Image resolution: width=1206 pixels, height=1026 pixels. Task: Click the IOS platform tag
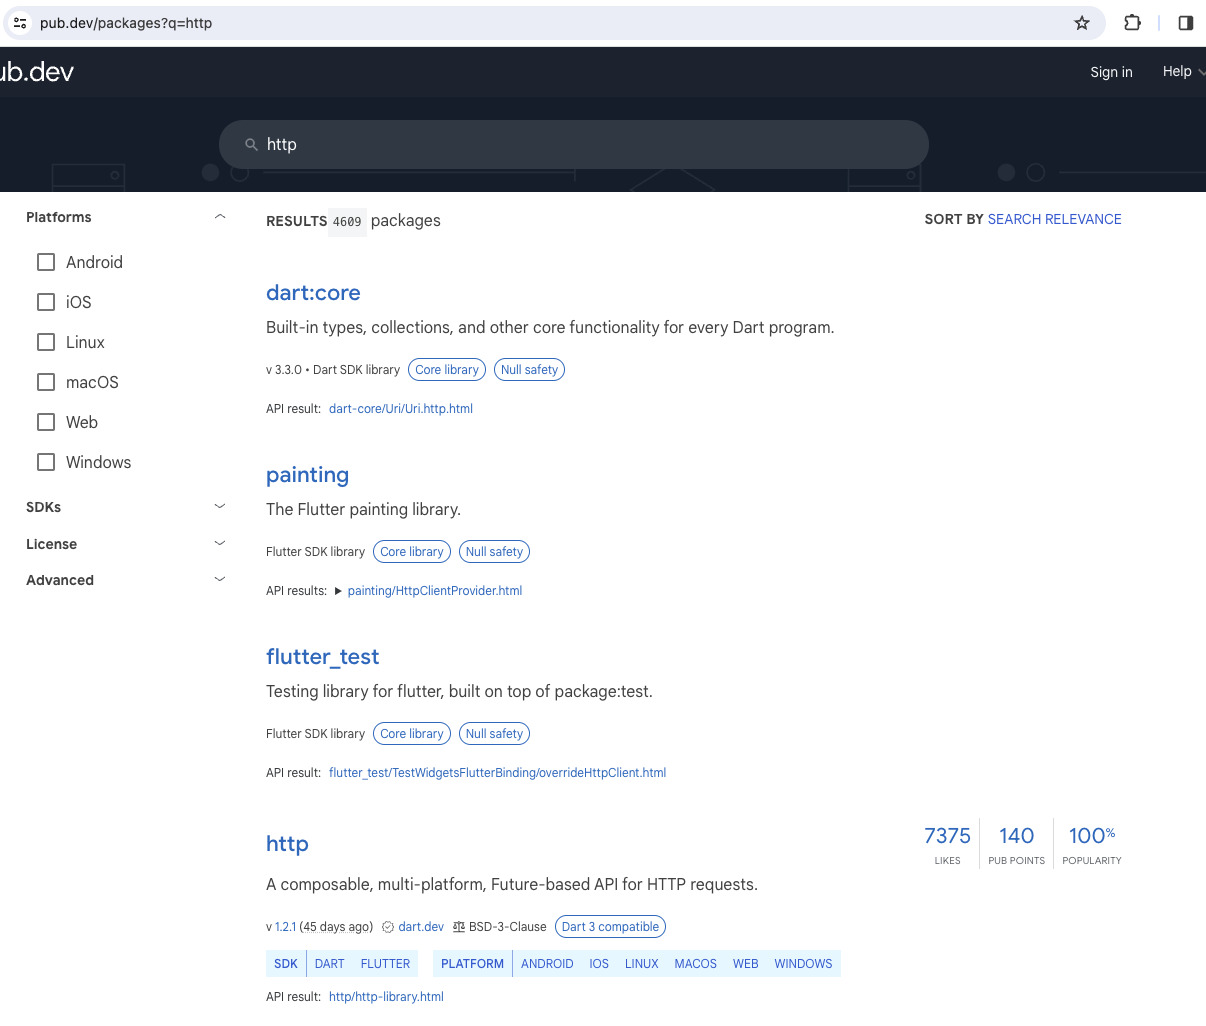click(599, 964)
